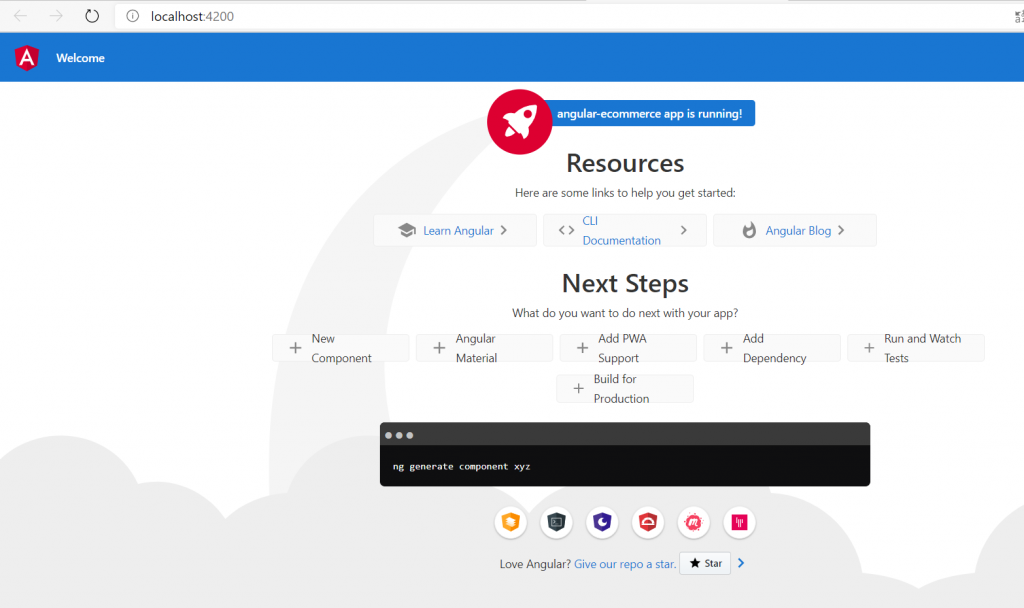Image resolution: width=1024 pixels, height=608 pixels.
Task: Click the code brackets icon on CLI Documentation
Action: click(566, 230)
